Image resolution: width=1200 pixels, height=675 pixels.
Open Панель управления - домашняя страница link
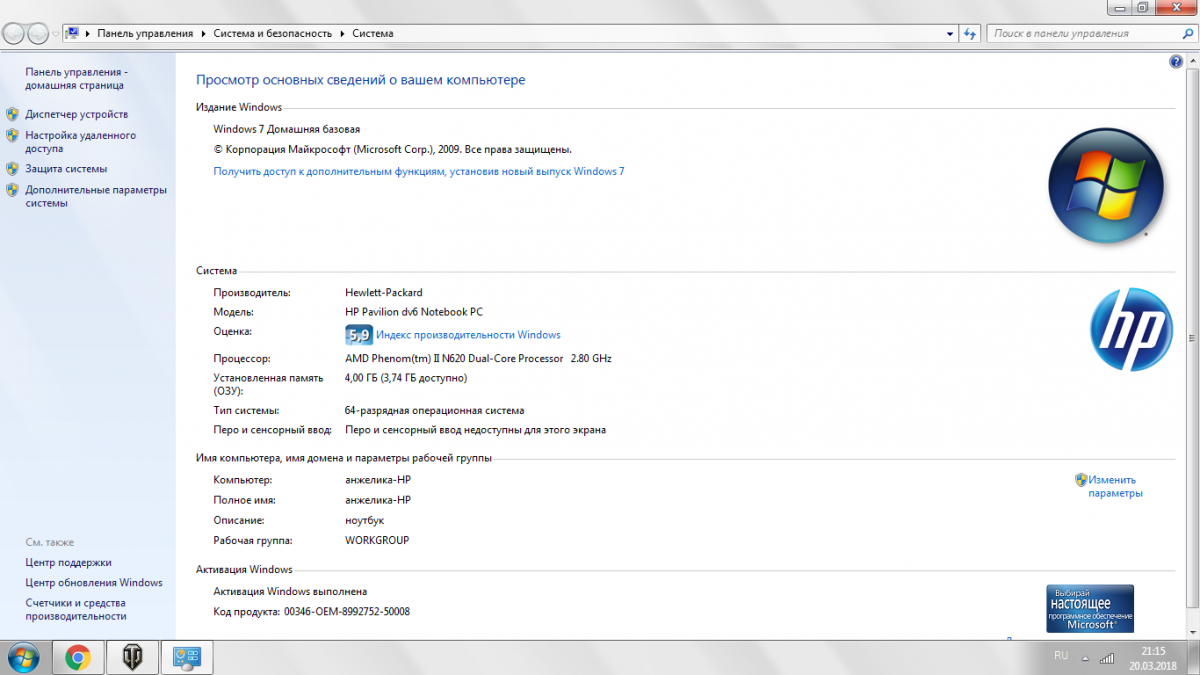tap(76, 79)
